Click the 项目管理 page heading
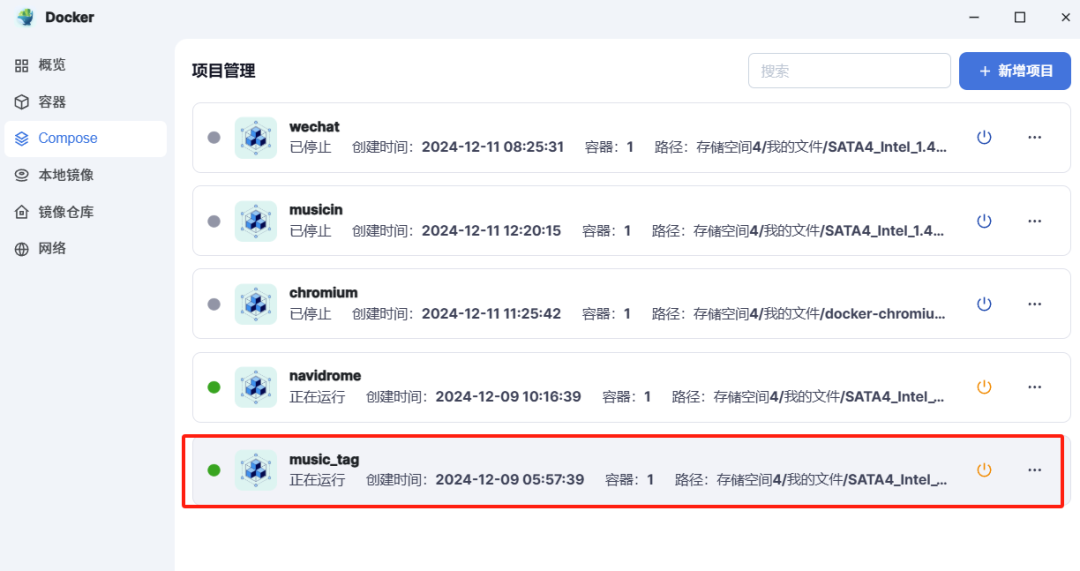This screenshot has width=1080, height=571. pos(223,71)
